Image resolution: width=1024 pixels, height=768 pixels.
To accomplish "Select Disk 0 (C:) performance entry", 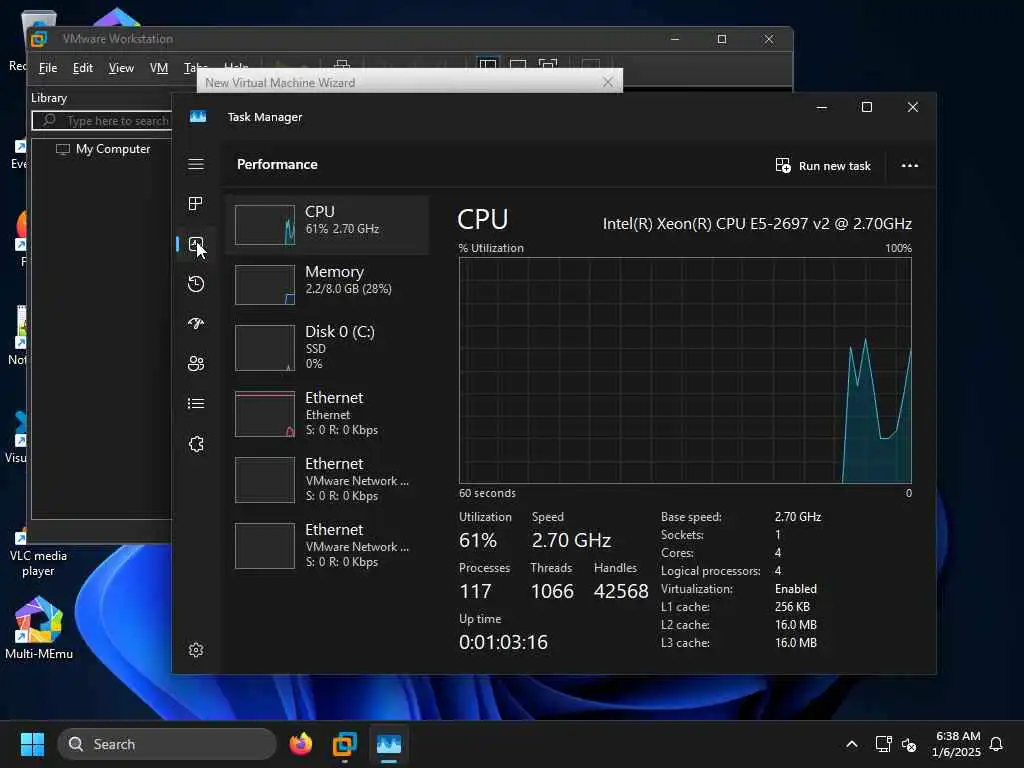I will click(327, 347).
